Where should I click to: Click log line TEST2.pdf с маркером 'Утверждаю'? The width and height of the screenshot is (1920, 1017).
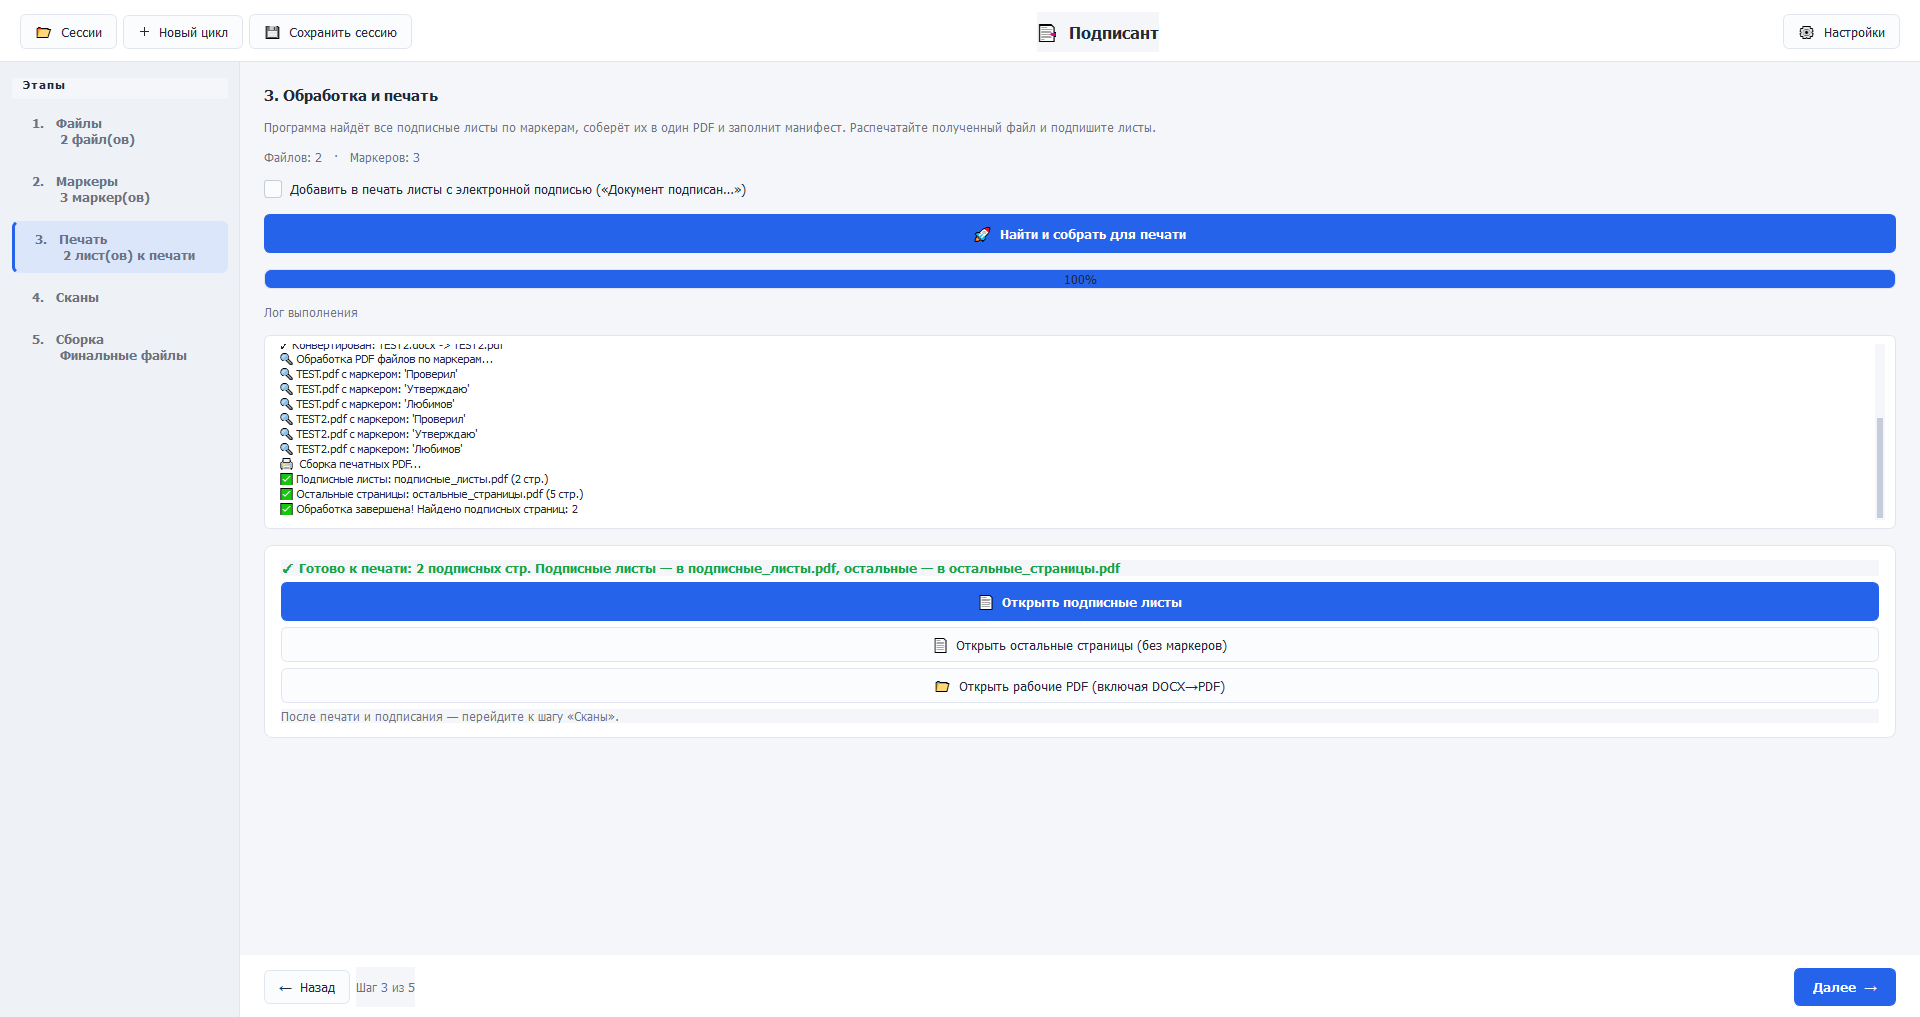[379, 434]
